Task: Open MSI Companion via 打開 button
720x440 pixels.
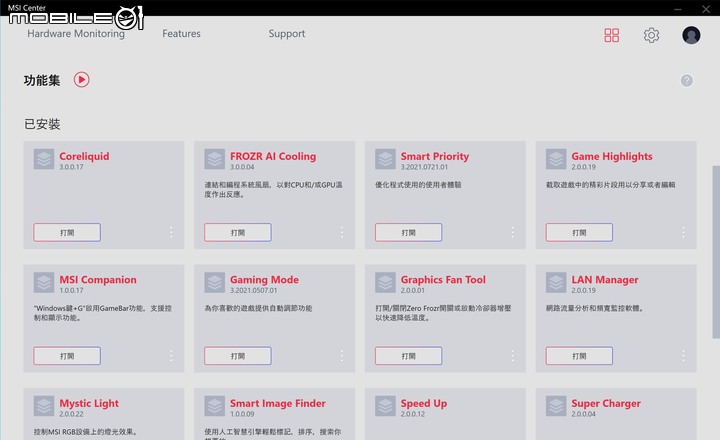Action: [67, 356]
